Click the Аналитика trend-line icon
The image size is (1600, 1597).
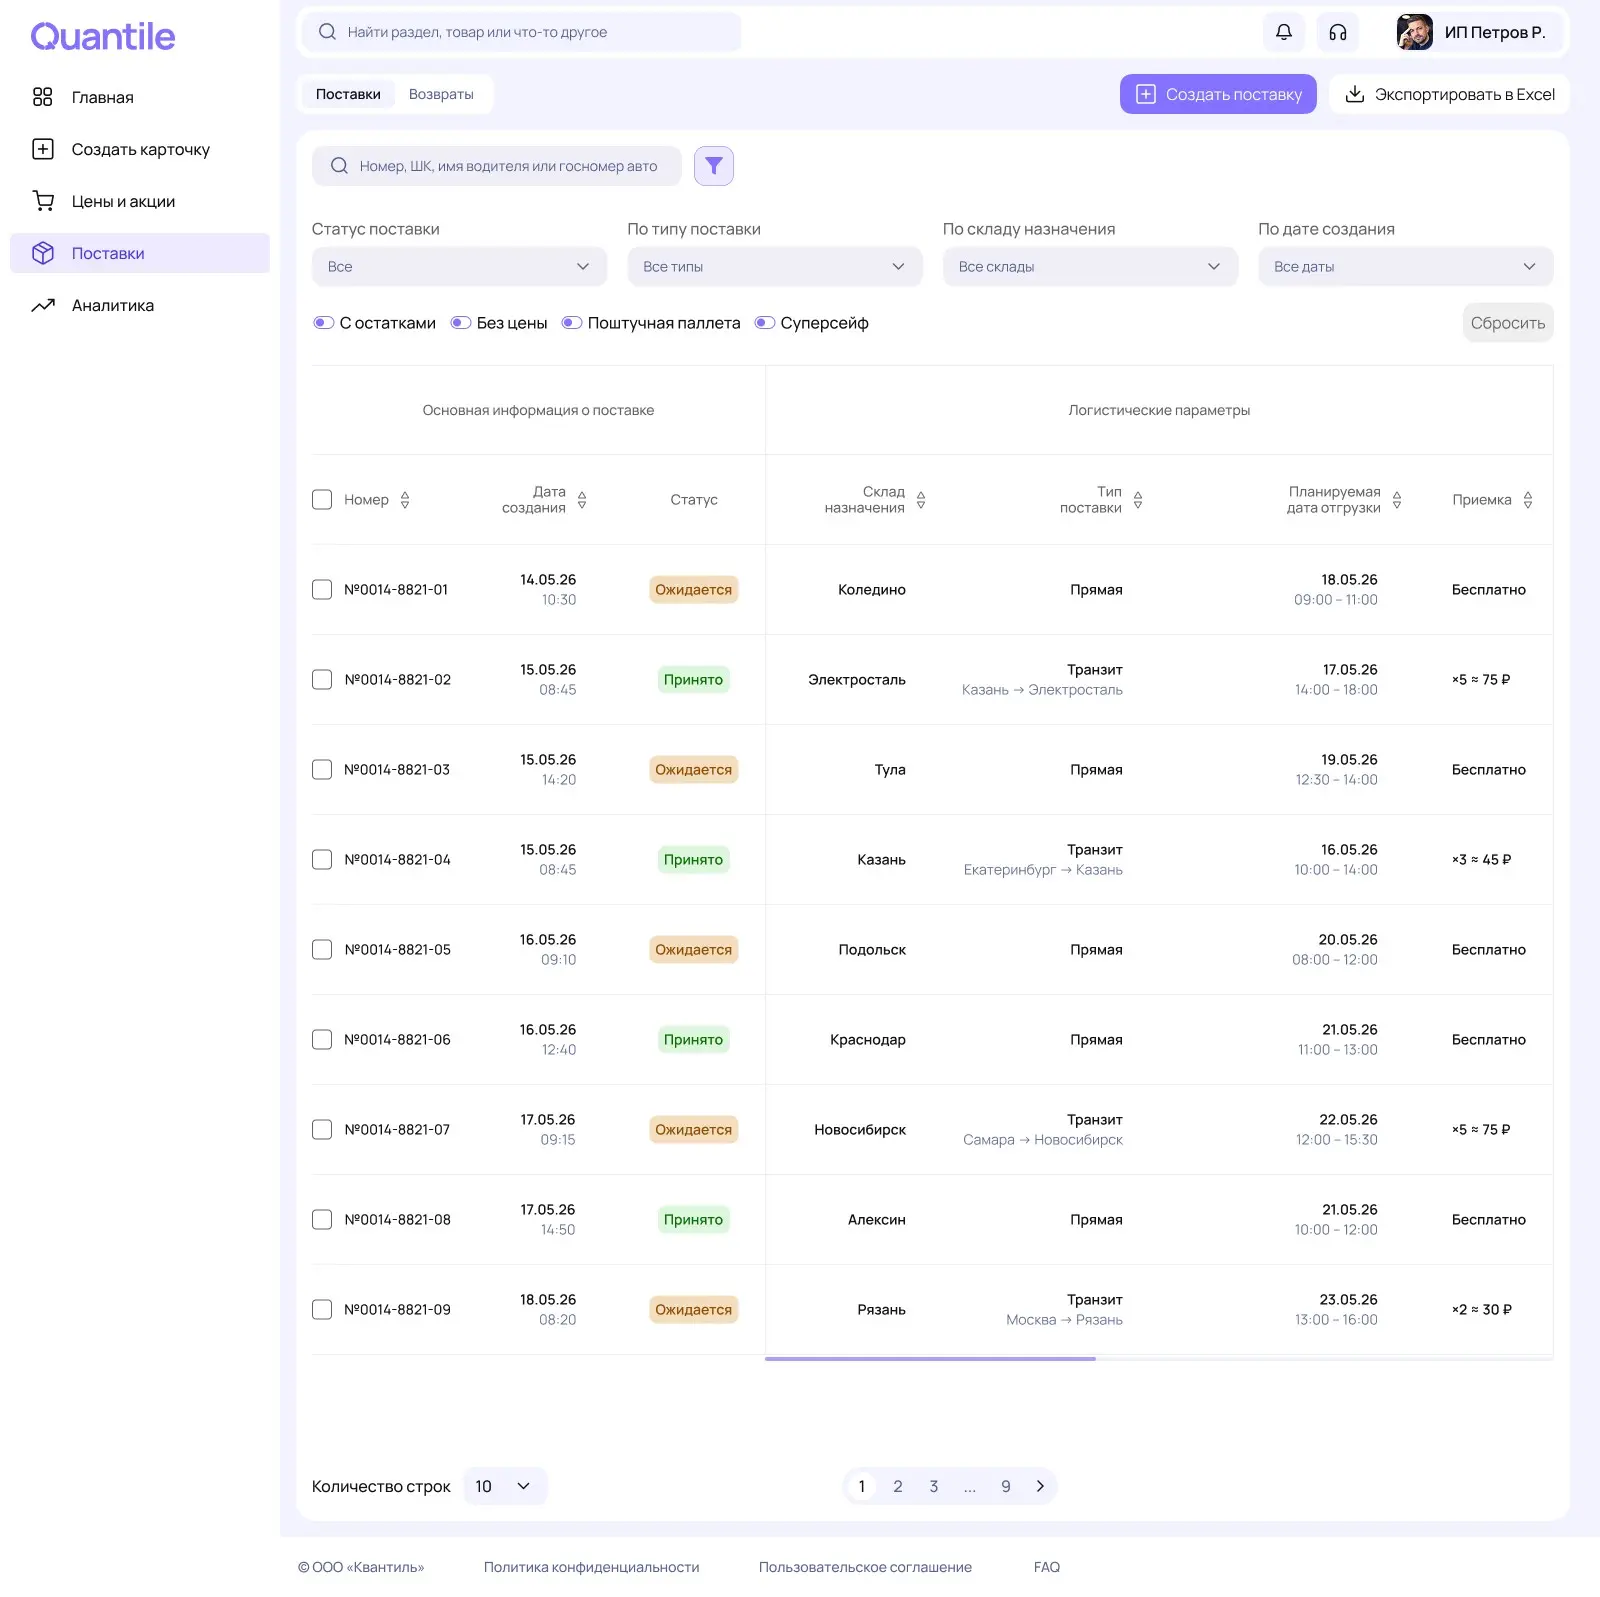click(x=42, y=305)
